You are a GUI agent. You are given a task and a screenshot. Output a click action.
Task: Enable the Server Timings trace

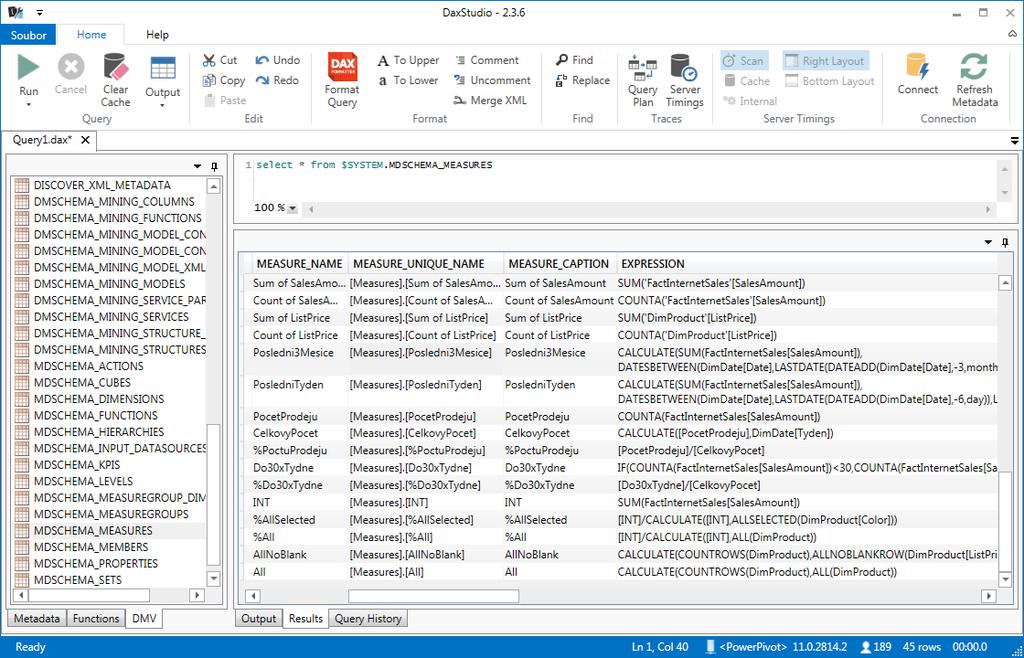click(x=684, y=80)
